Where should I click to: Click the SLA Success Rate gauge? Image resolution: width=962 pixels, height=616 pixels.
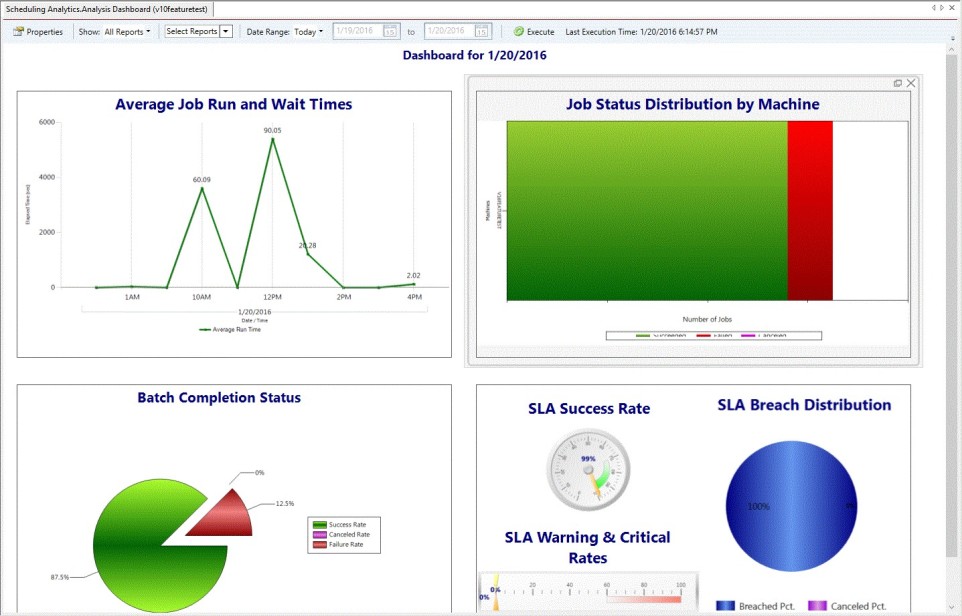(x=588, y=469)
